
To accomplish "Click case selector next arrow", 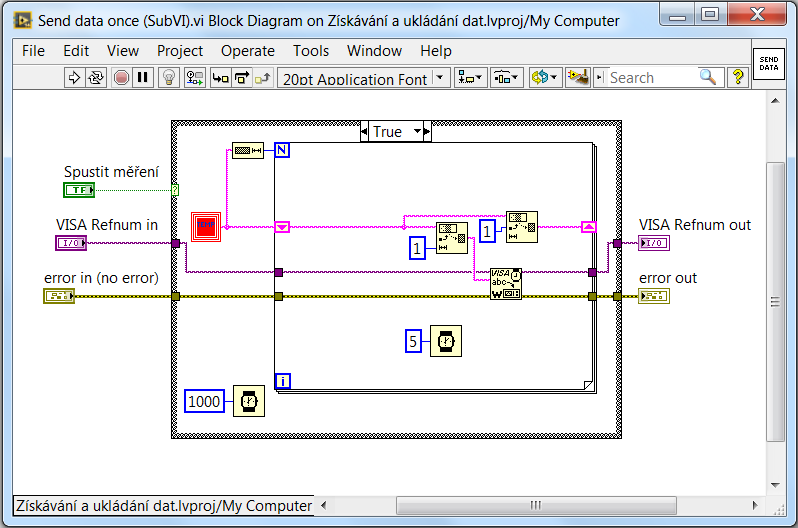I will tap(427, 131).
